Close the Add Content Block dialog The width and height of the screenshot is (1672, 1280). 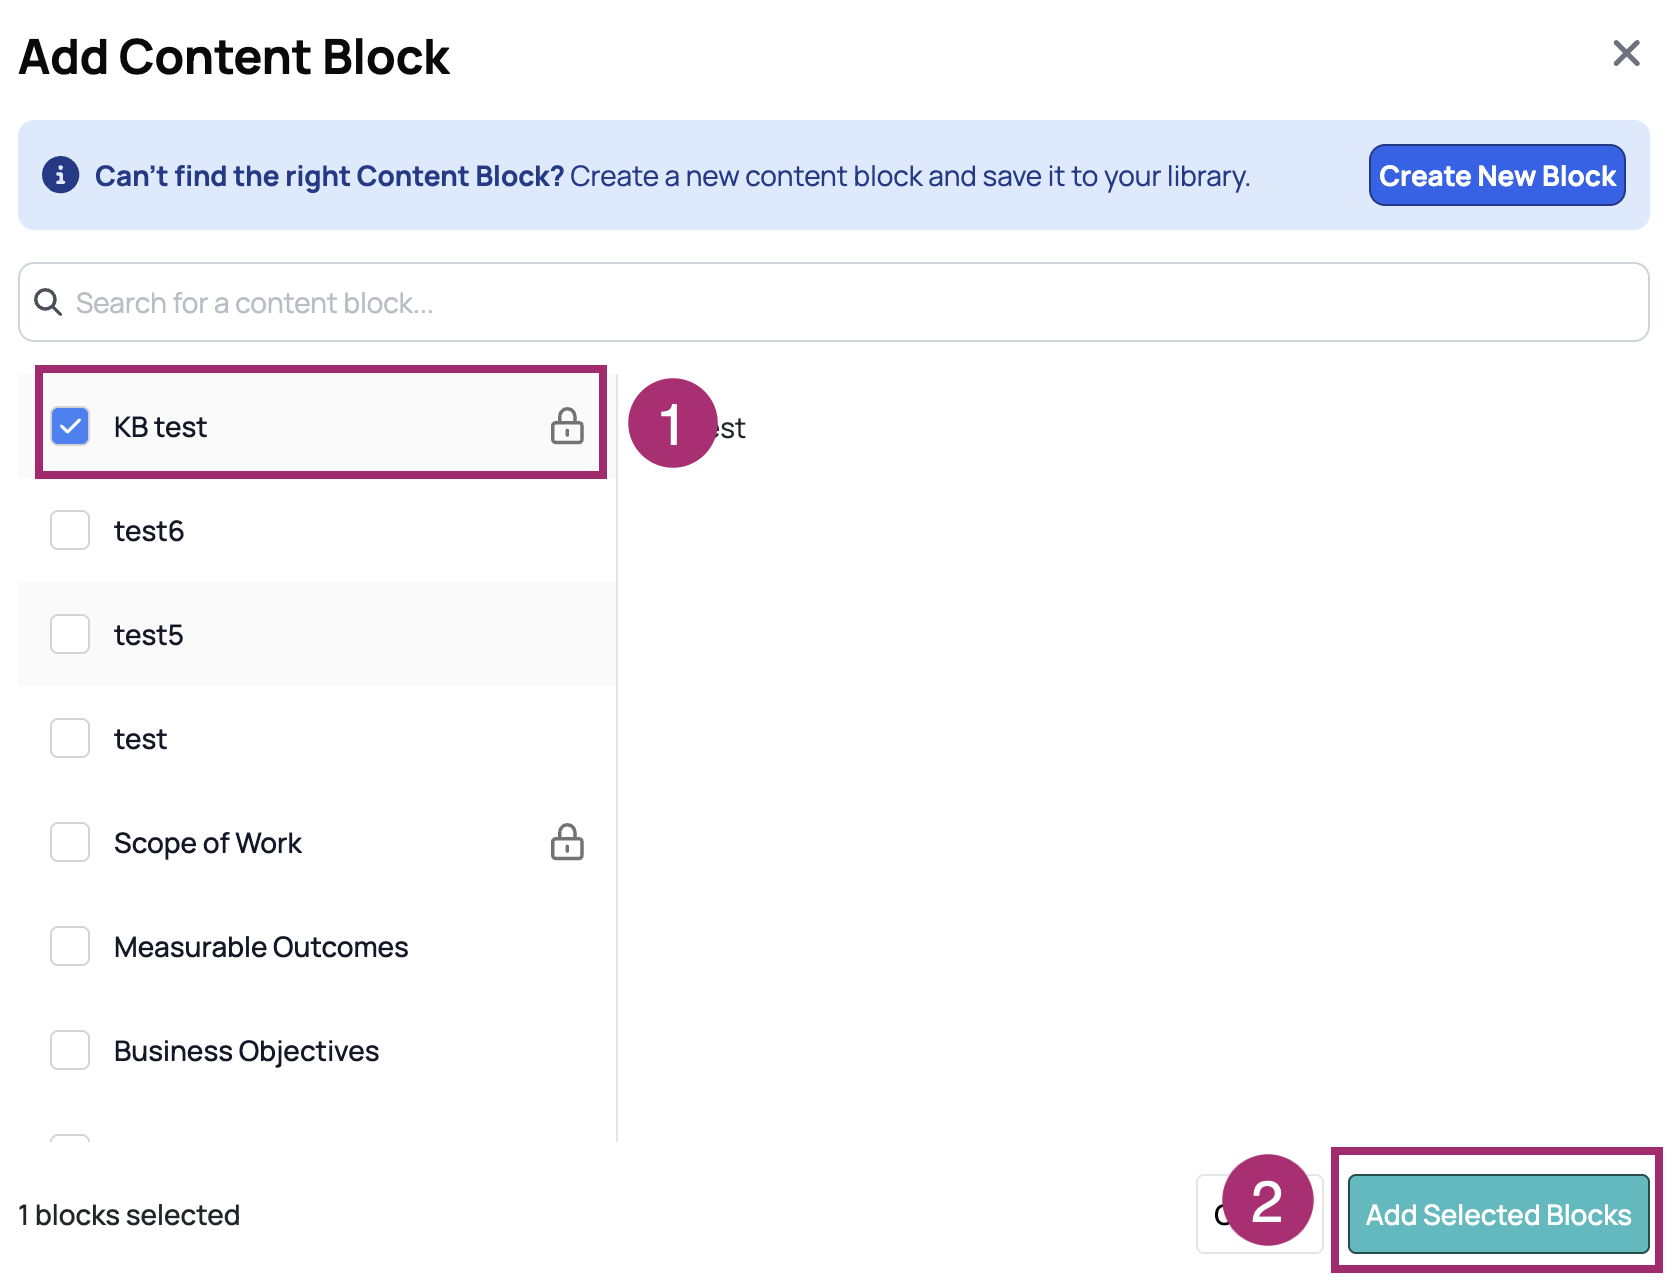(1626, 54)
